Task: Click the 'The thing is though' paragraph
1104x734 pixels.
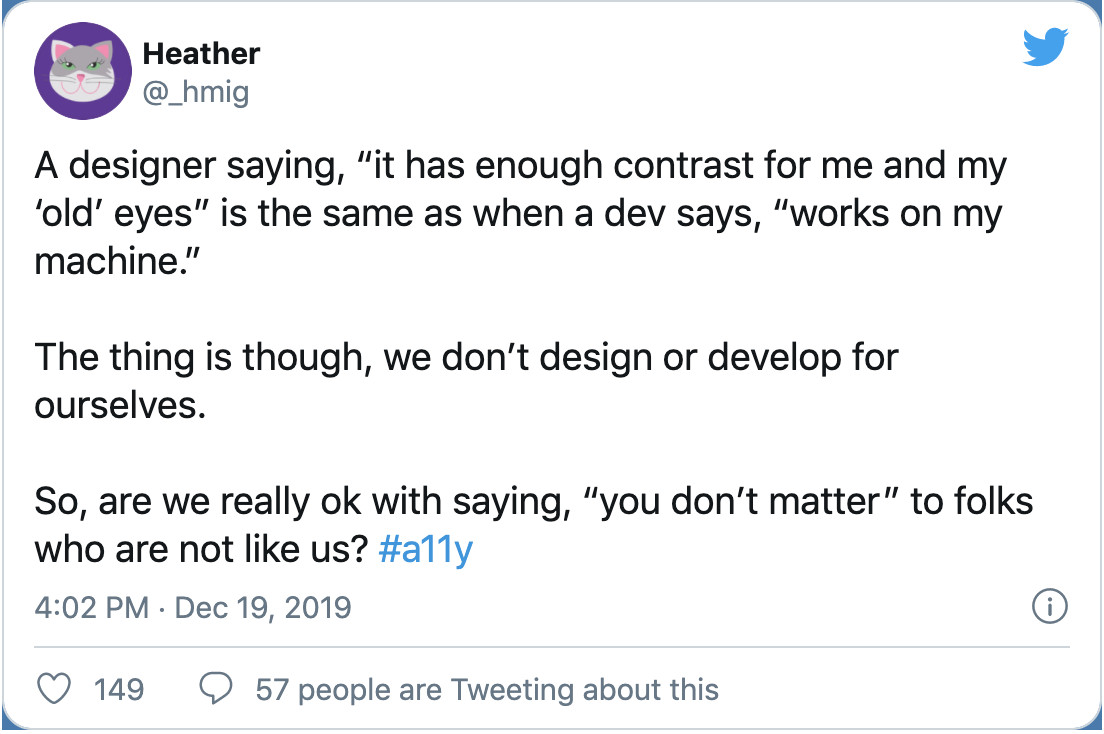Action: [x=466, y=359]
